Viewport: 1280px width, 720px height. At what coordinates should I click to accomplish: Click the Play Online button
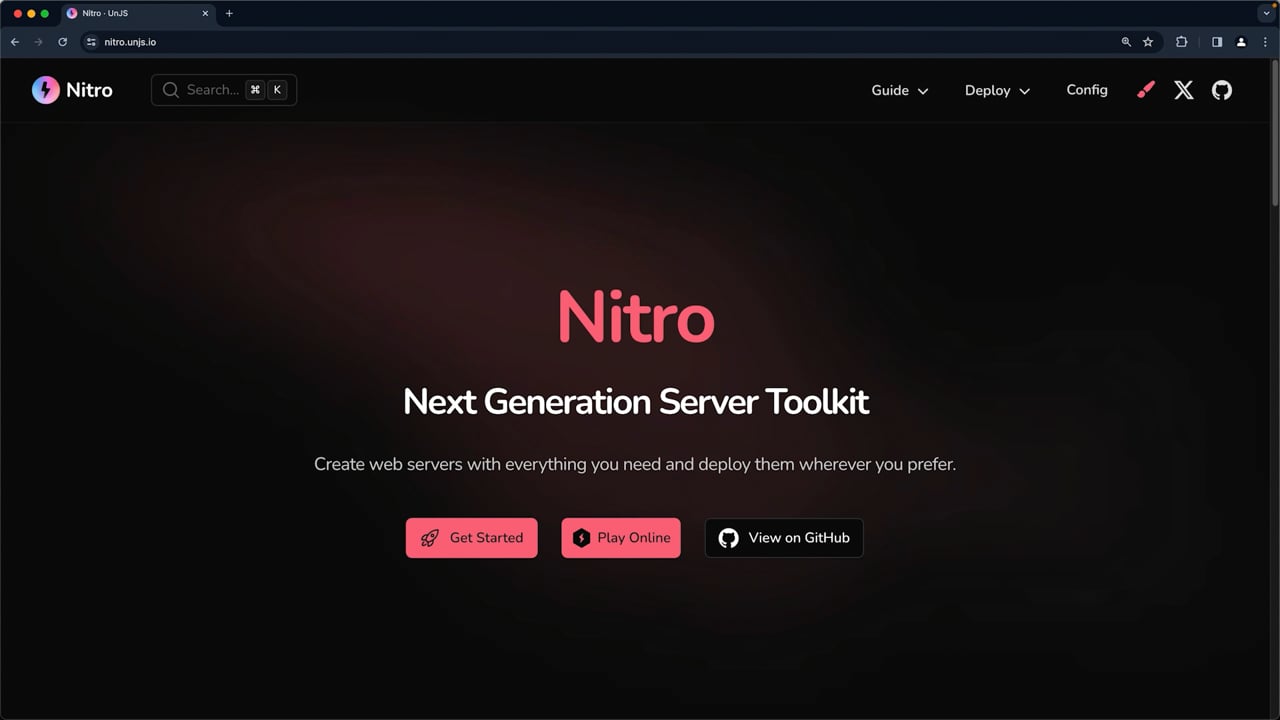pos(621,538)
